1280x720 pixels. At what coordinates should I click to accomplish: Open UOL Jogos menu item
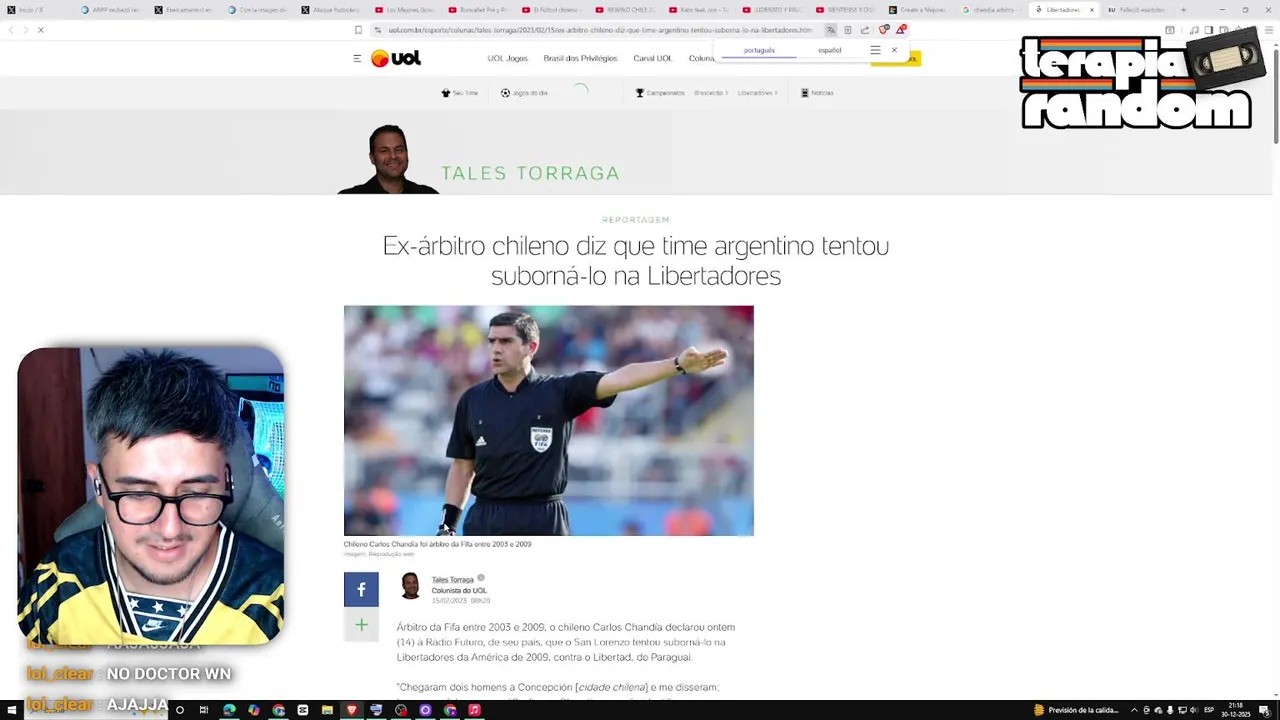(507, 58)
